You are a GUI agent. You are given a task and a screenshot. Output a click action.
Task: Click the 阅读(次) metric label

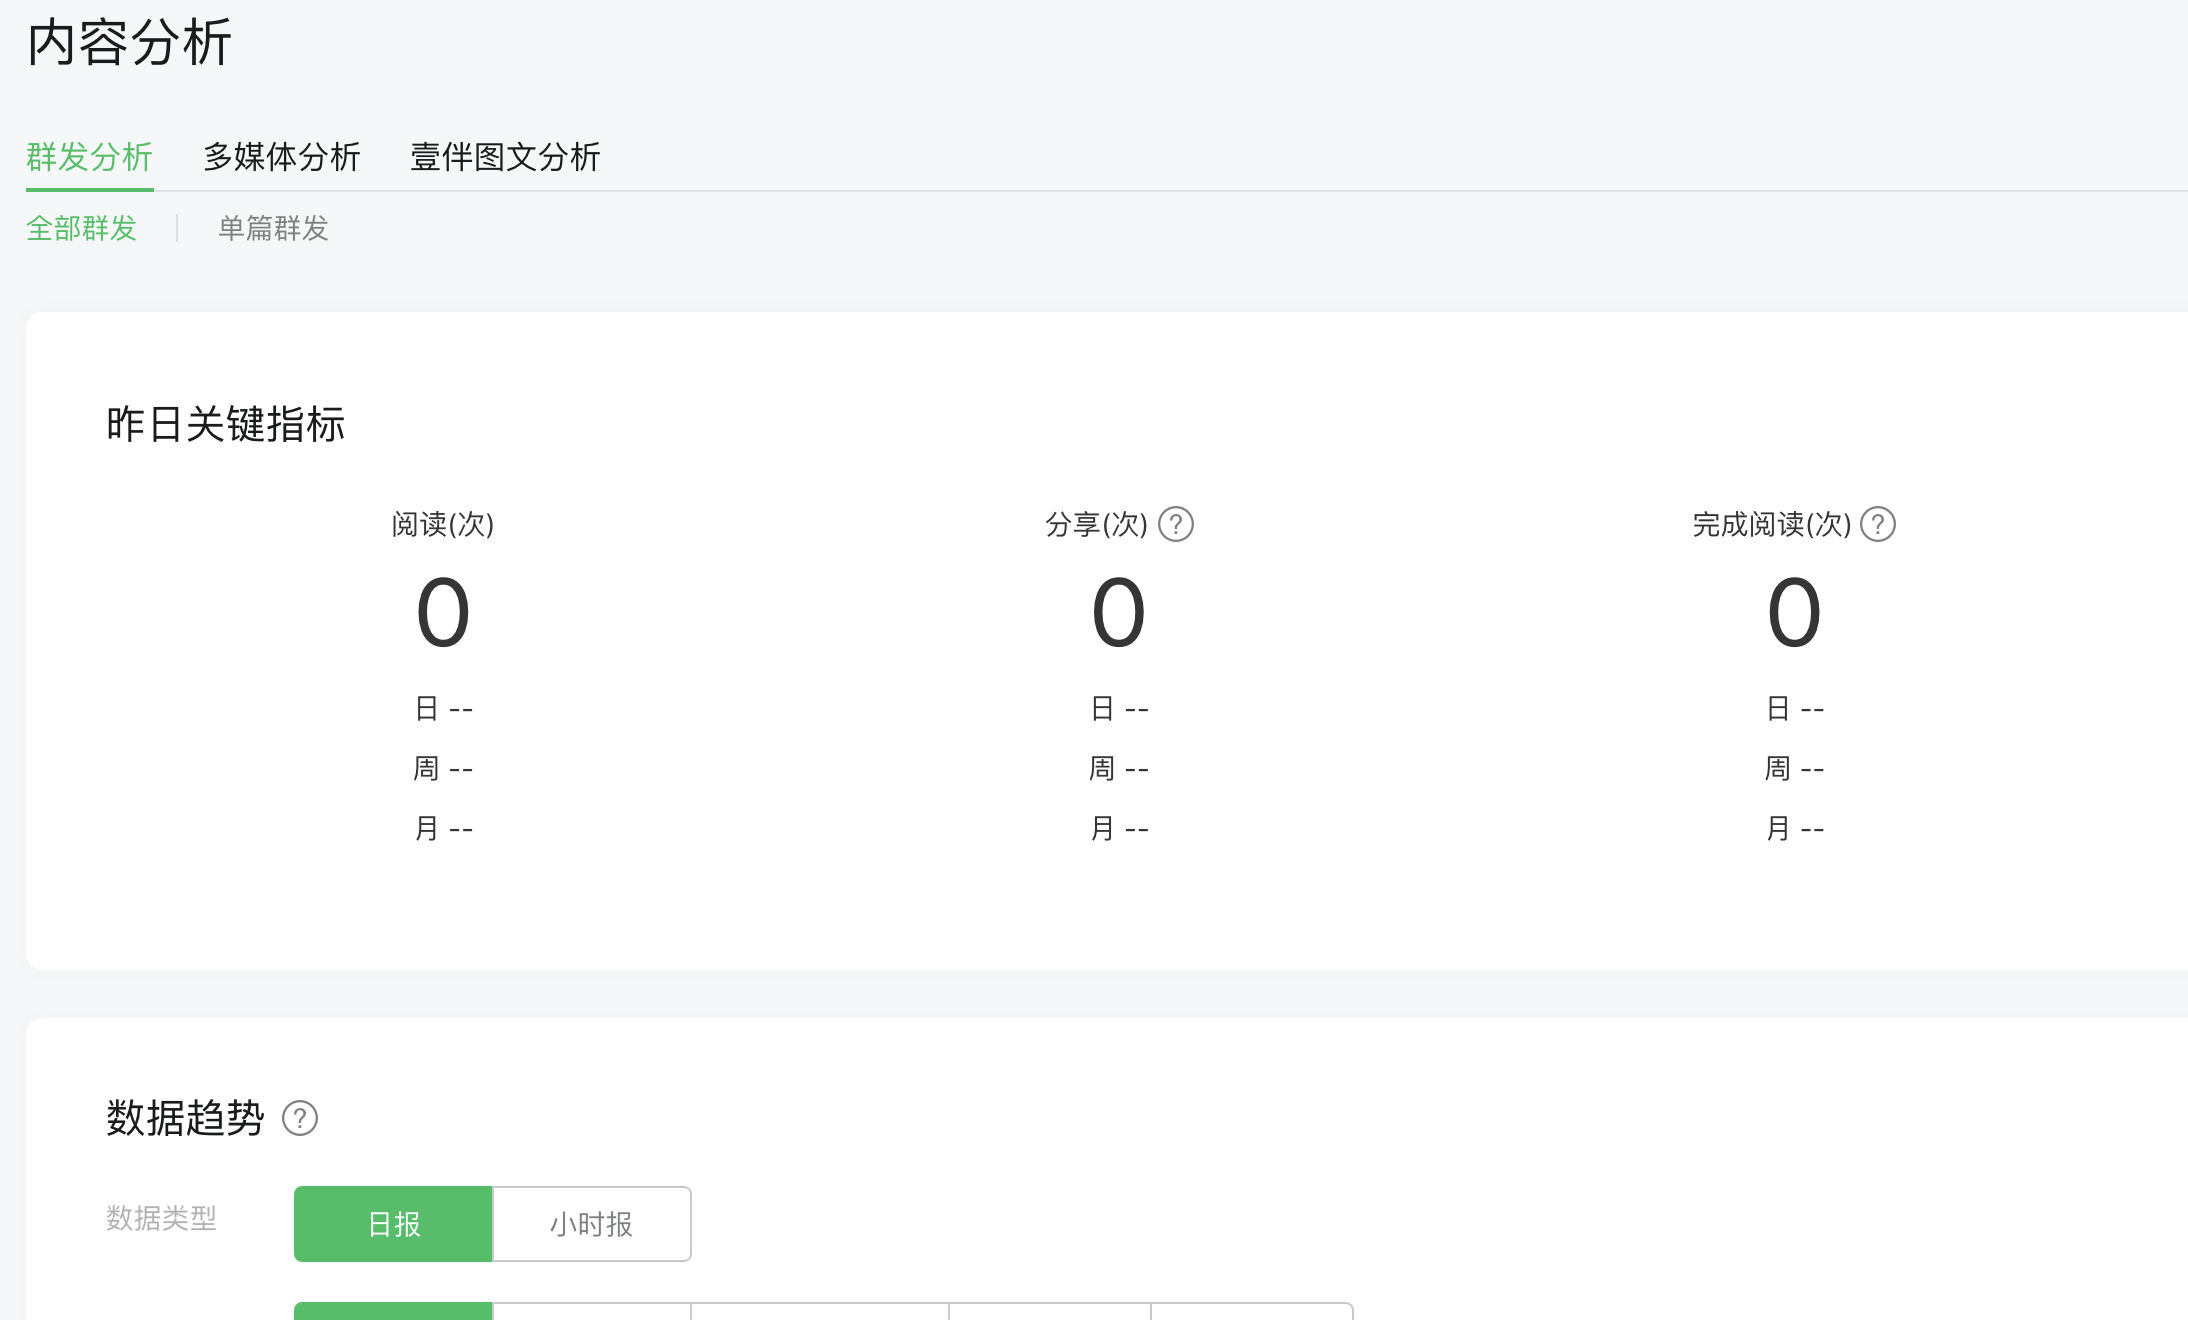click(x=443, y=524)
